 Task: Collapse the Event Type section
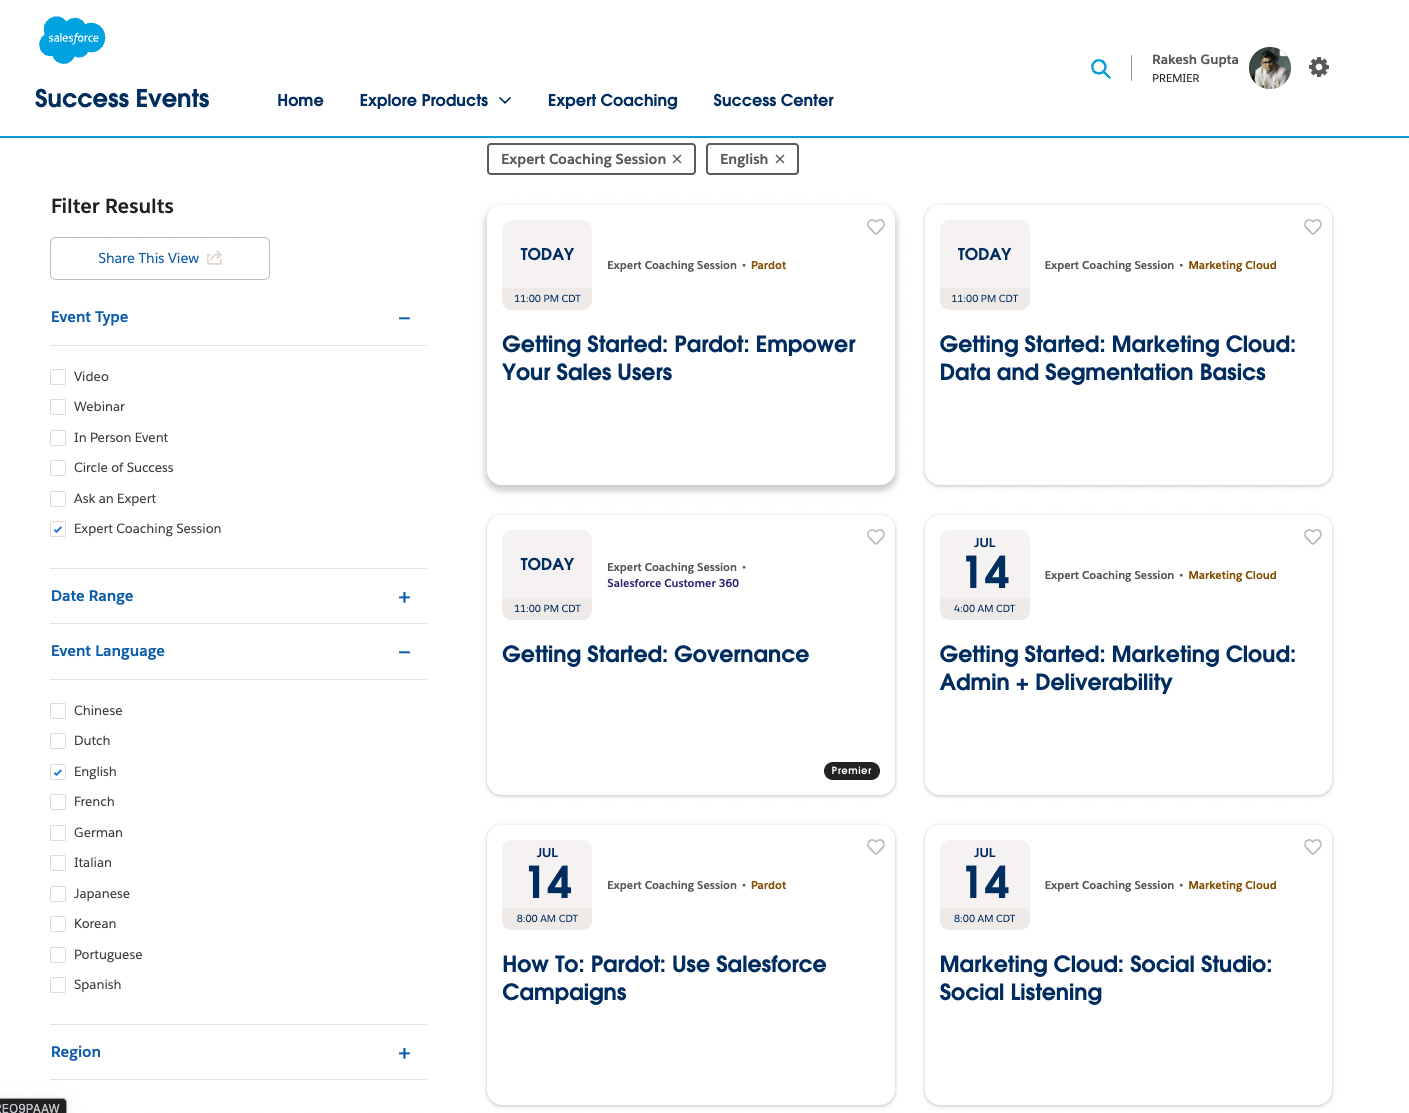pos(404,318)
